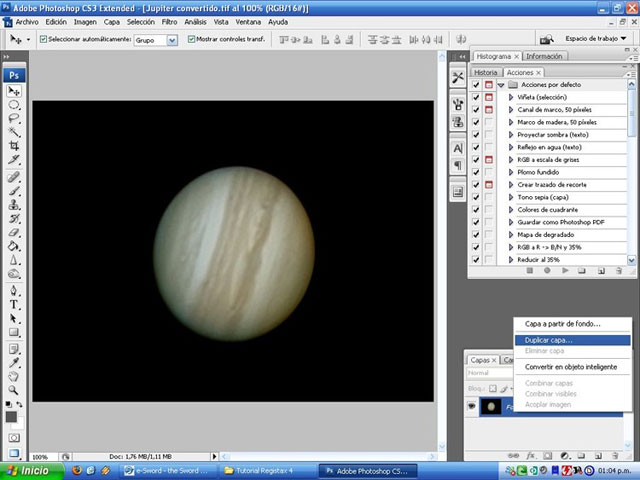Viewport: 640px width, 480px height.
Task: Click the Fondo layer thumbnail
Action: [491, 407]
